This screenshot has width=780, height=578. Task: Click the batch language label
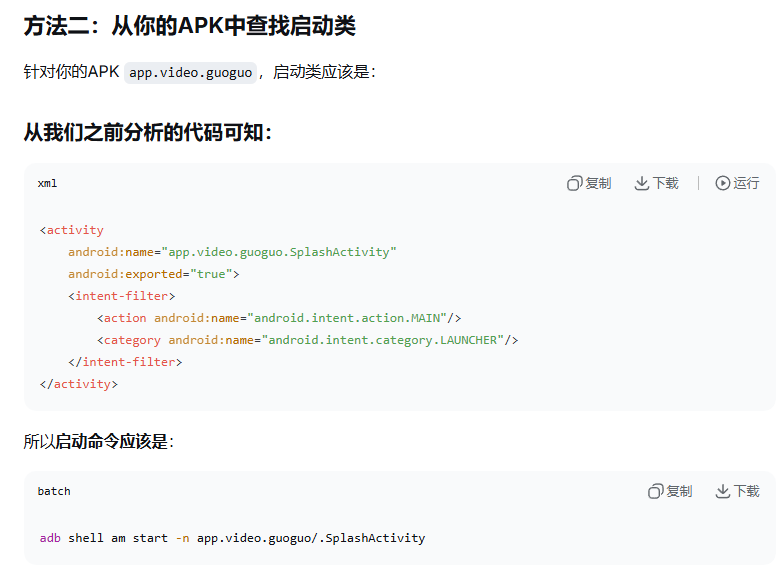[54, 491]
